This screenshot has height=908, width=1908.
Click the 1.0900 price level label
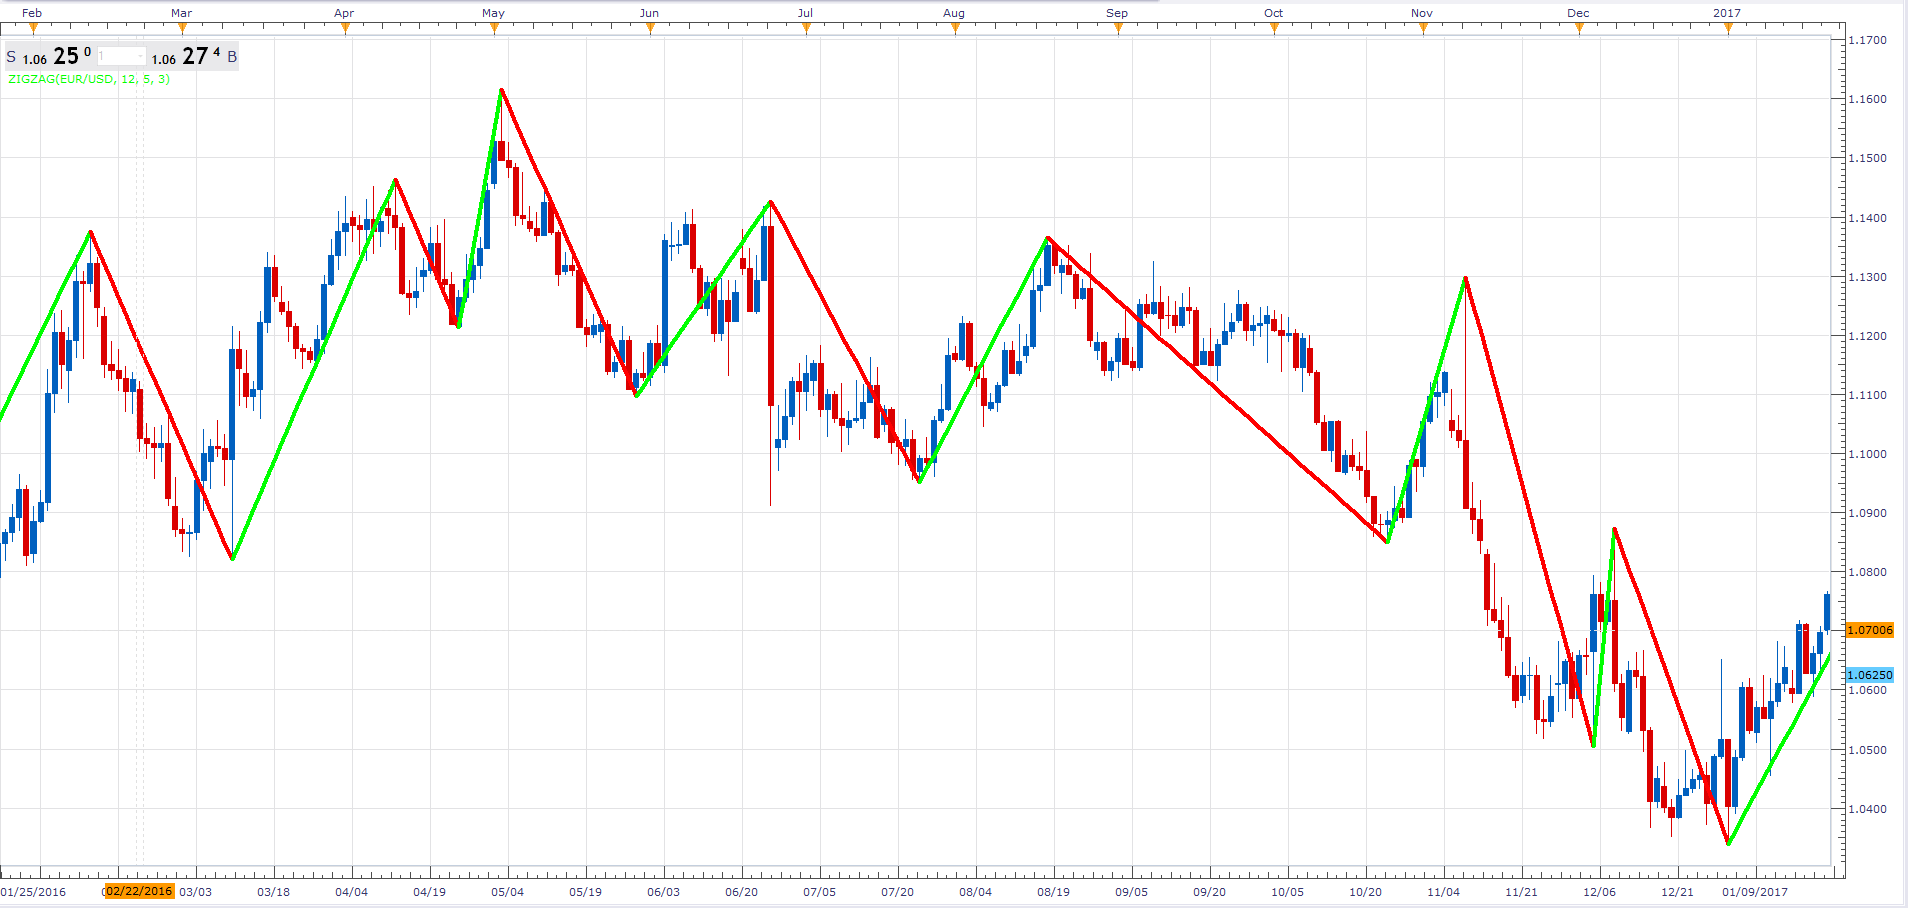[1867, 513]
